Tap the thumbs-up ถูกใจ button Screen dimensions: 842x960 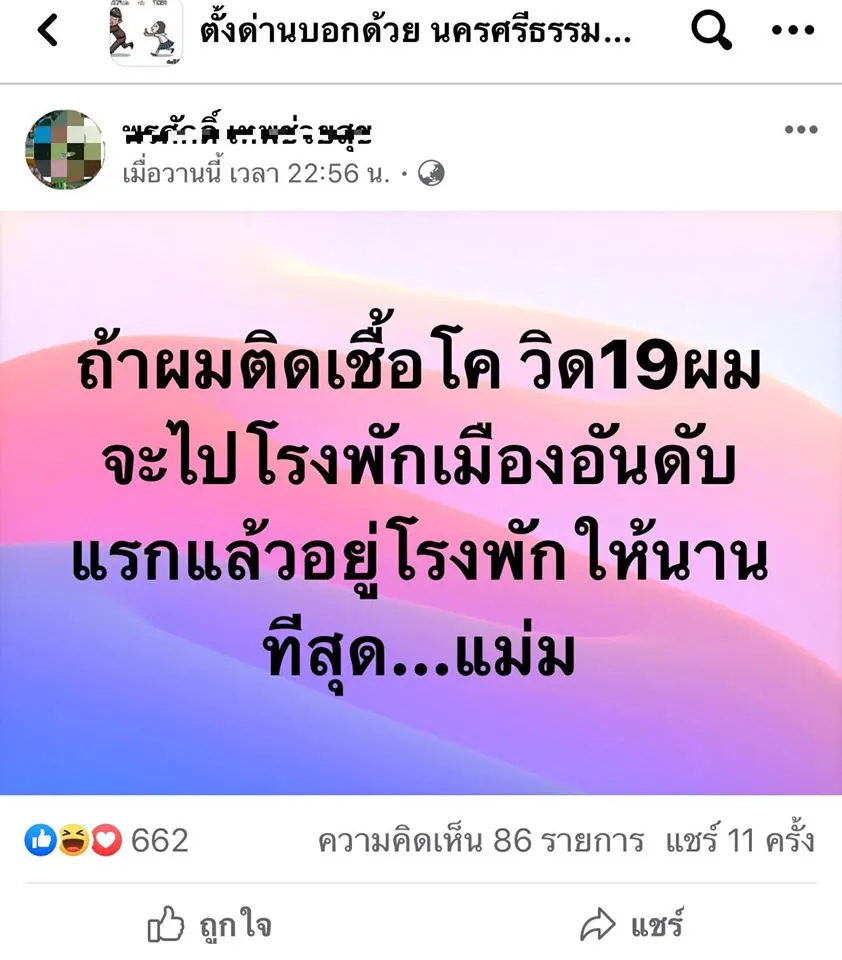209,924
